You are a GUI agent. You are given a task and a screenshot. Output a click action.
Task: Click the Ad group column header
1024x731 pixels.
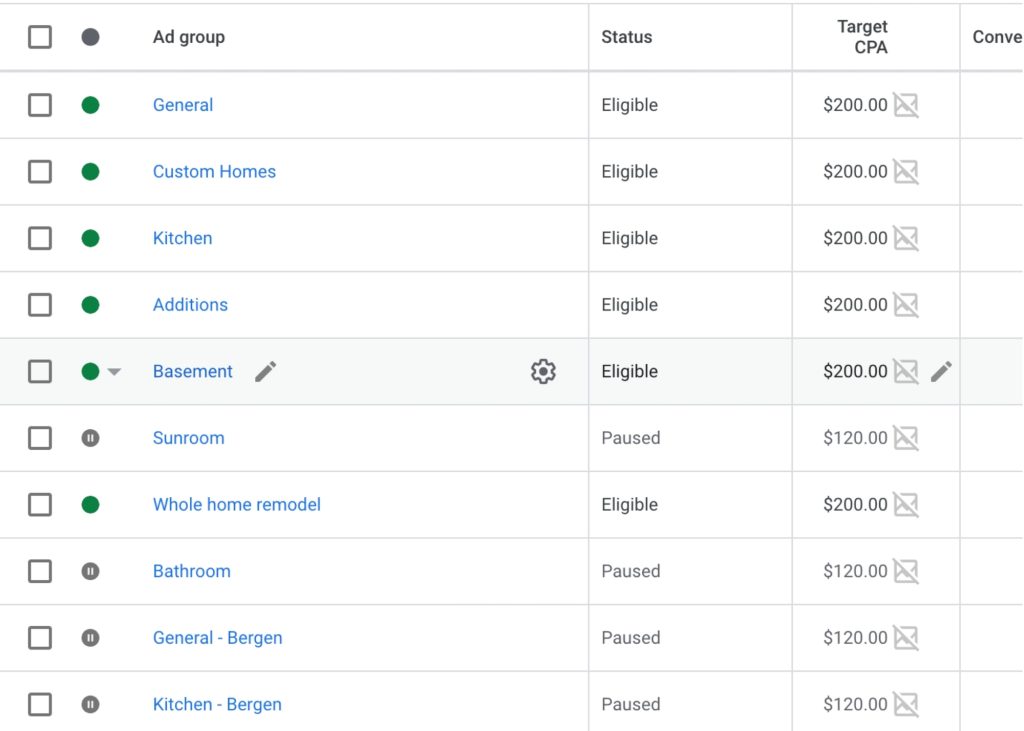coord(188,36)
